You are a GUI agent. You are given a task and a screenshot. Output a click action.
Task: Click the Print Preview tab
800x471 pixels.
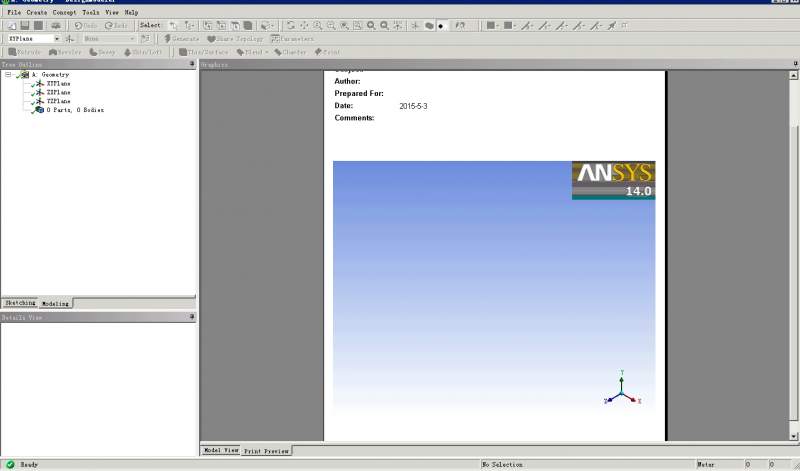[x=266, y=451]
